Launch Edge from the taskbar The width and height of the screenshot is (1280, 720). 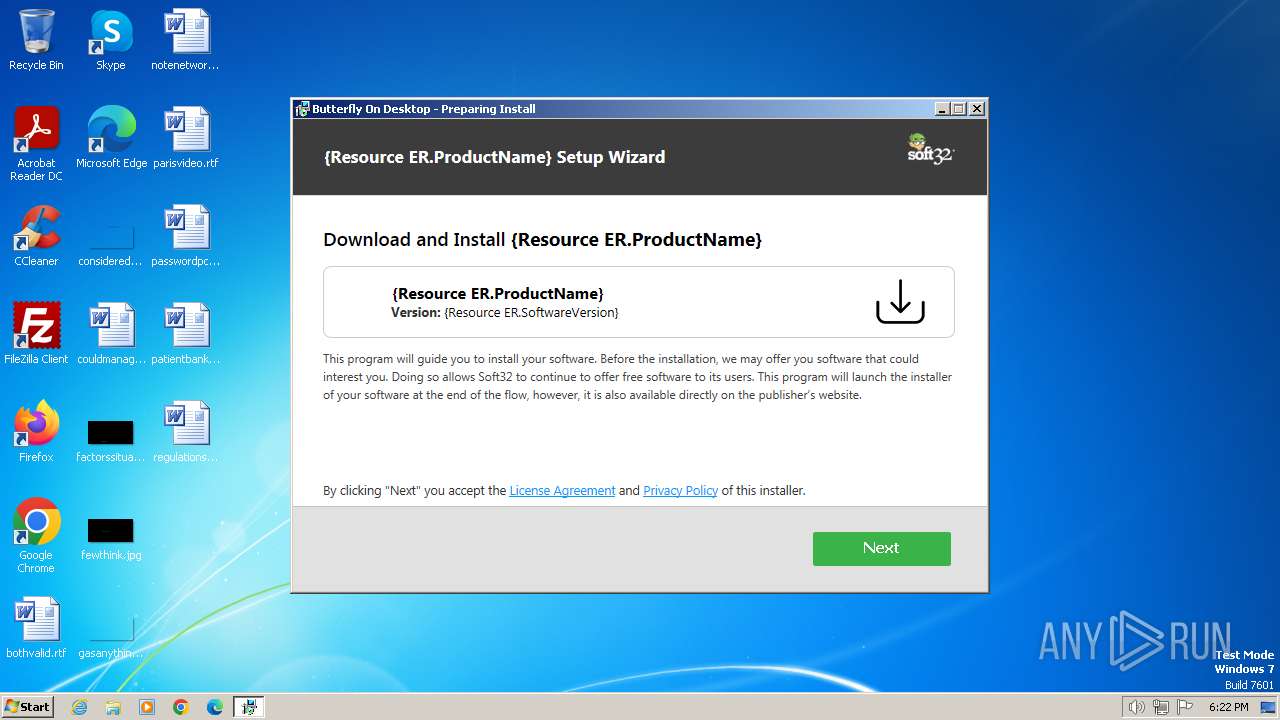pyautogui.click(x=215, y=707)
